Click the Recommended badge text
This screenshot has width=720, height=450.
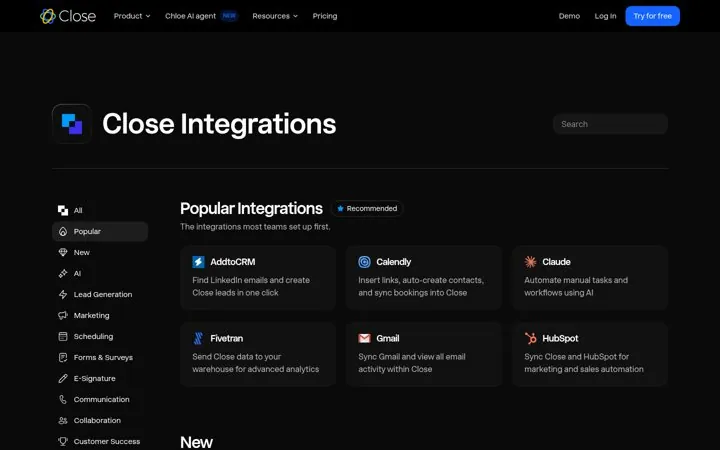pyautogui.click(x=372, y=208)
